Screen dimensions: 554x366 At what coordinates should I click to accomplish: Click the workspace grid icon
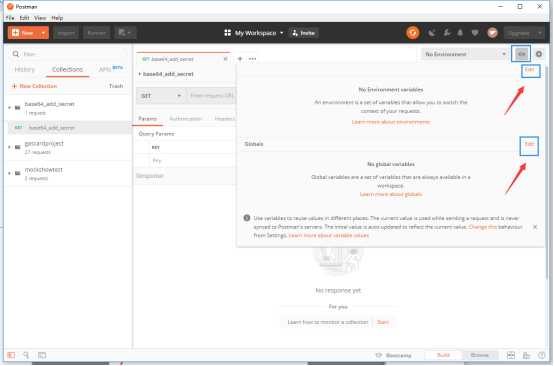(228, 33)
